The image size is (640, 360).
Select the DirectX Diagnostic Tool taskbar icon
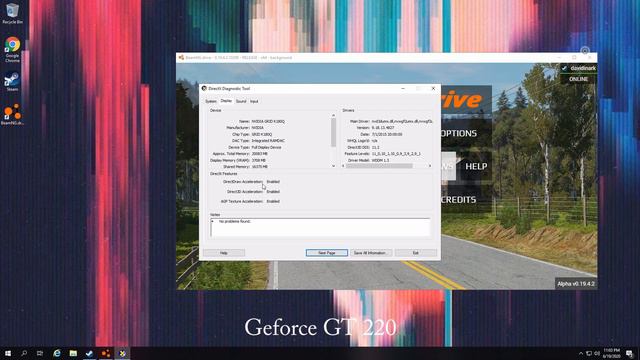[x=122, y=353]
